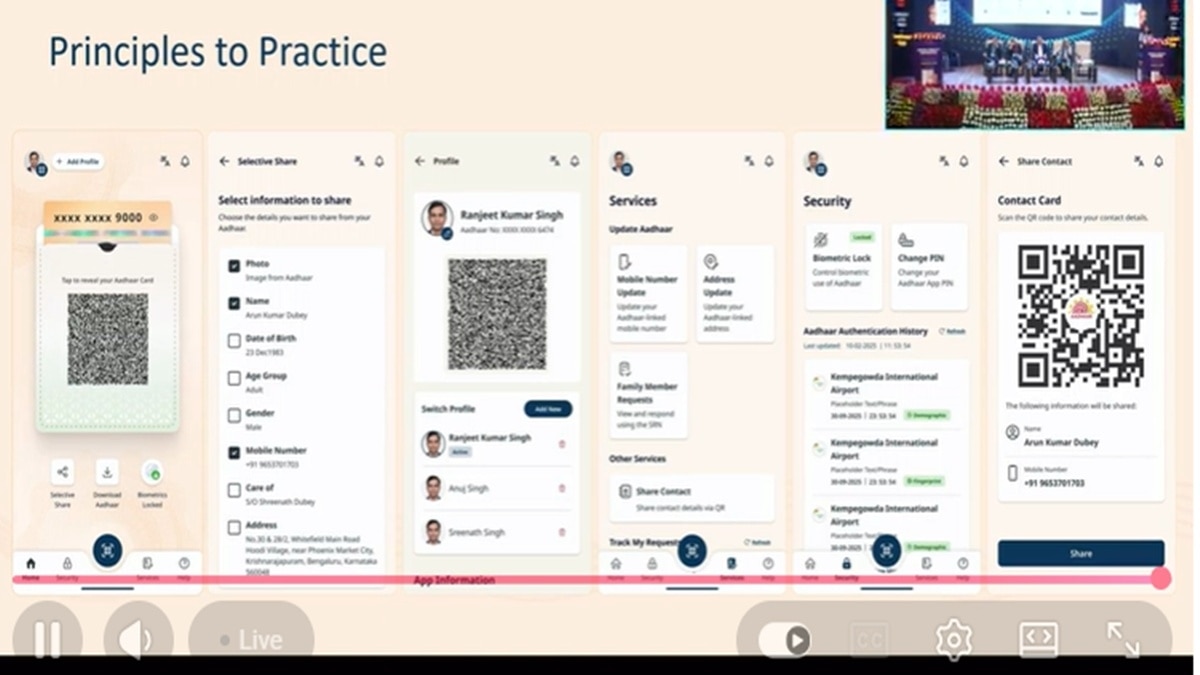The image size is (1200, 675).
Task: Turn on closed captions
Action: pyautogui.click(x=869, y=639)
